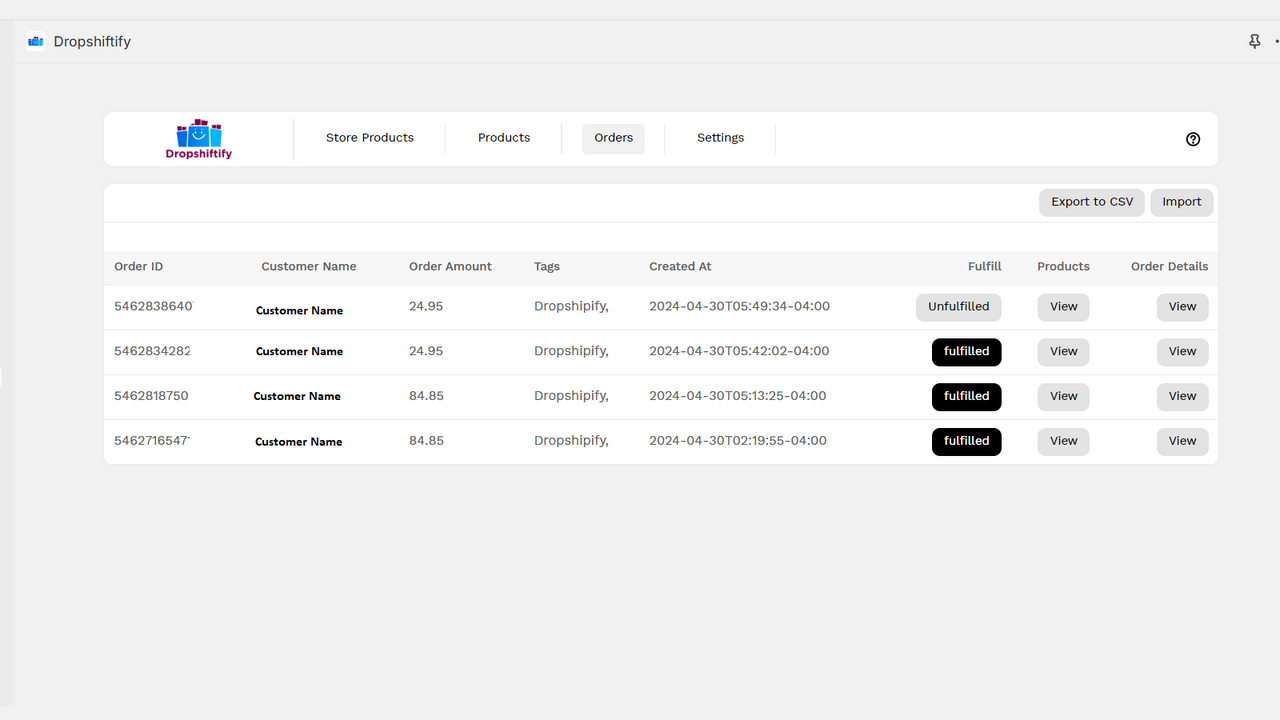Go to the Settings tab
The image size is (1280, 720).
tap(721, 138)
